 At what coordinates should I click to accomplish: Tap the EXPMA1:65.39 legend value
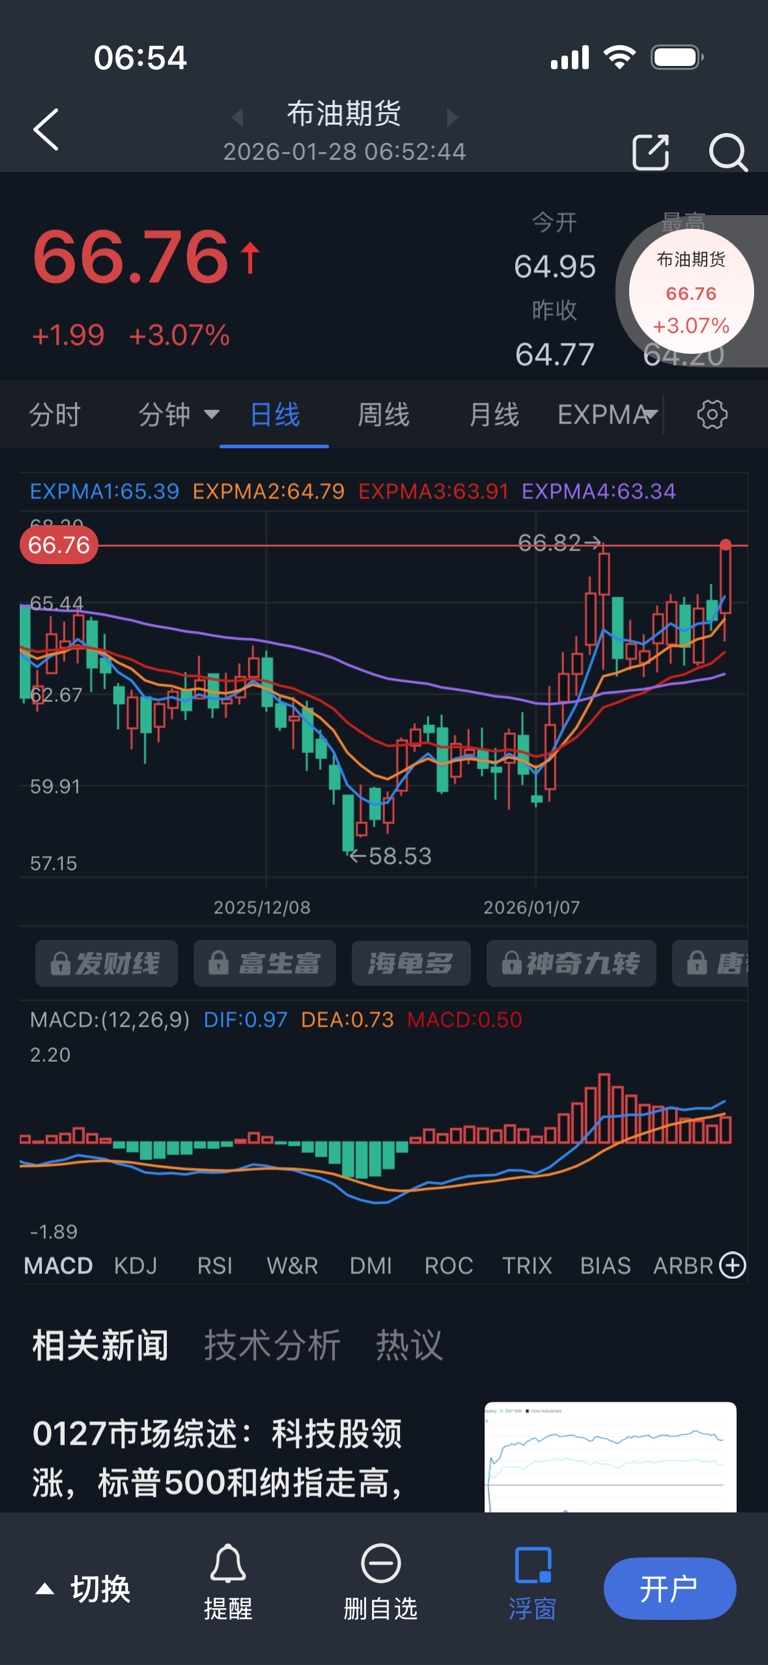pyautogui.click(x=105, y=491)
